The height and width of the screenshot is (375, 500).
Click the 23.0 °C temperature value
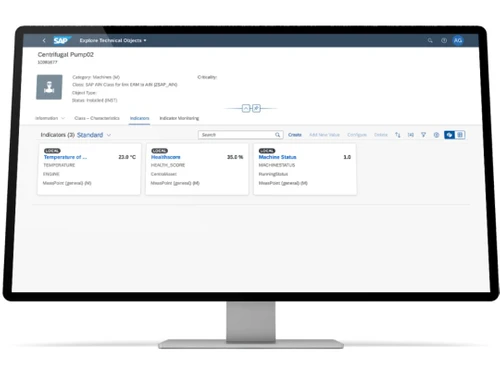(x=127, y=157)
